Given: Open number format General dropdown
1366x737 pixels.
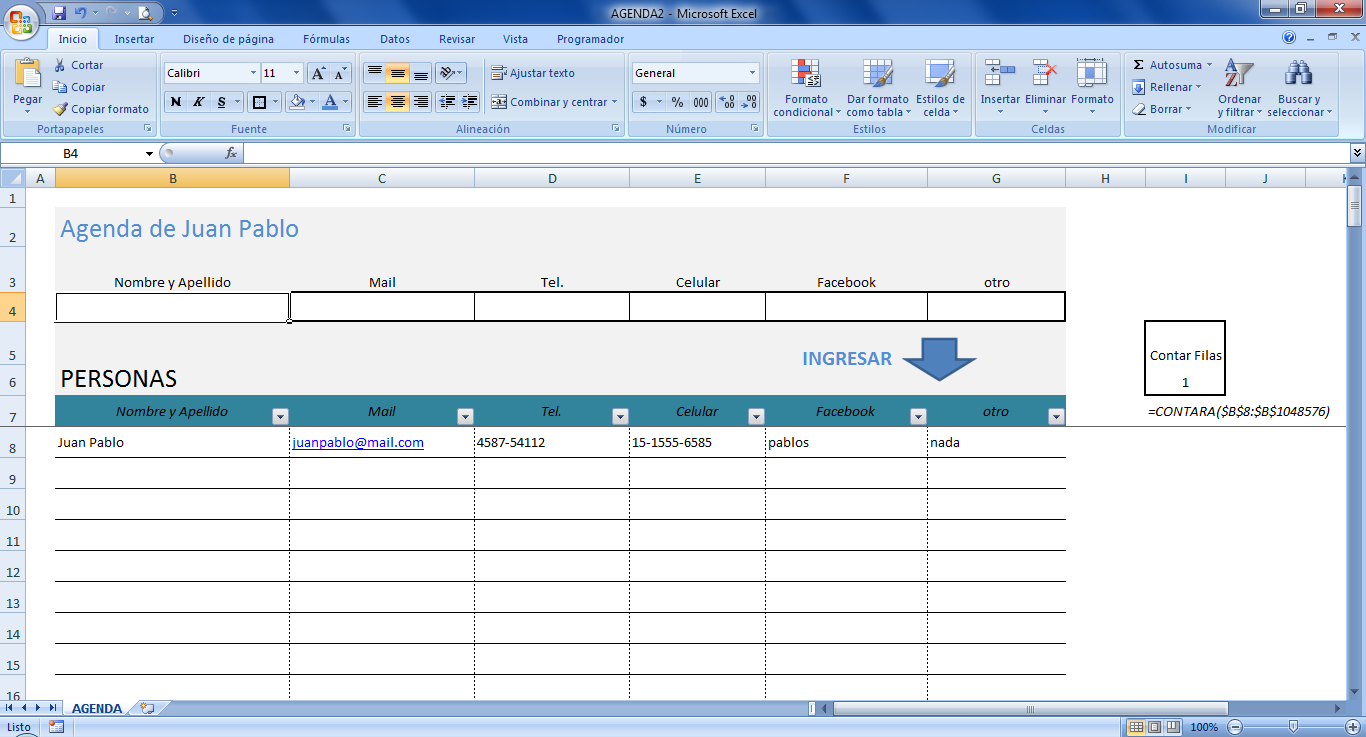Looking at the screenshot, I should (752, 73).
